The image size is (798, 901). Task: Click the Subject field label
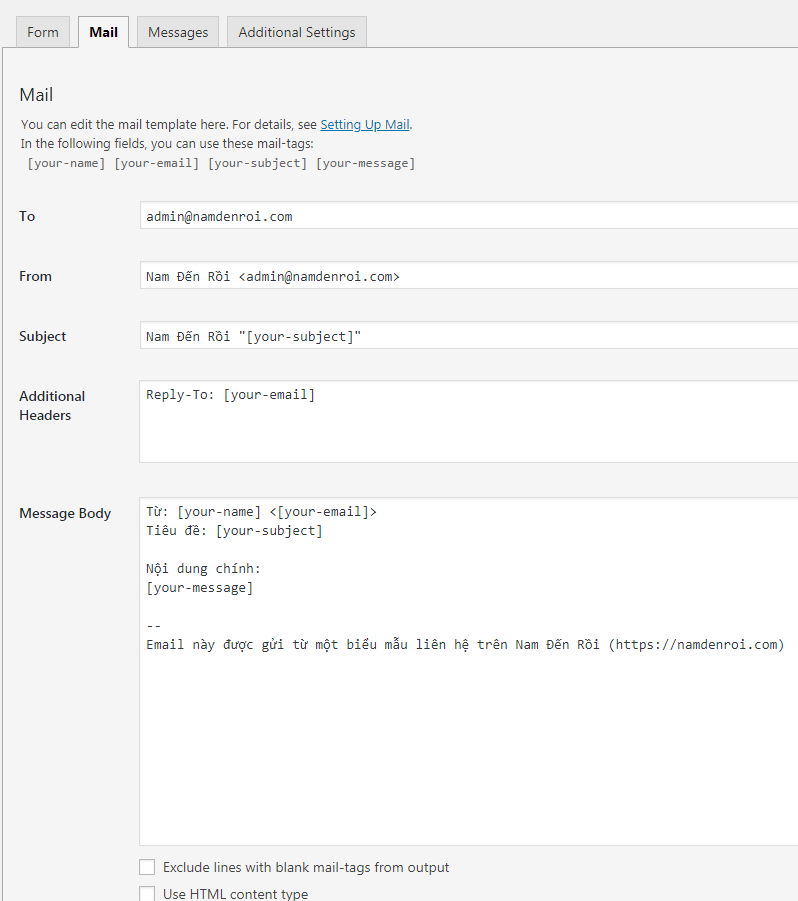[43, 336]
